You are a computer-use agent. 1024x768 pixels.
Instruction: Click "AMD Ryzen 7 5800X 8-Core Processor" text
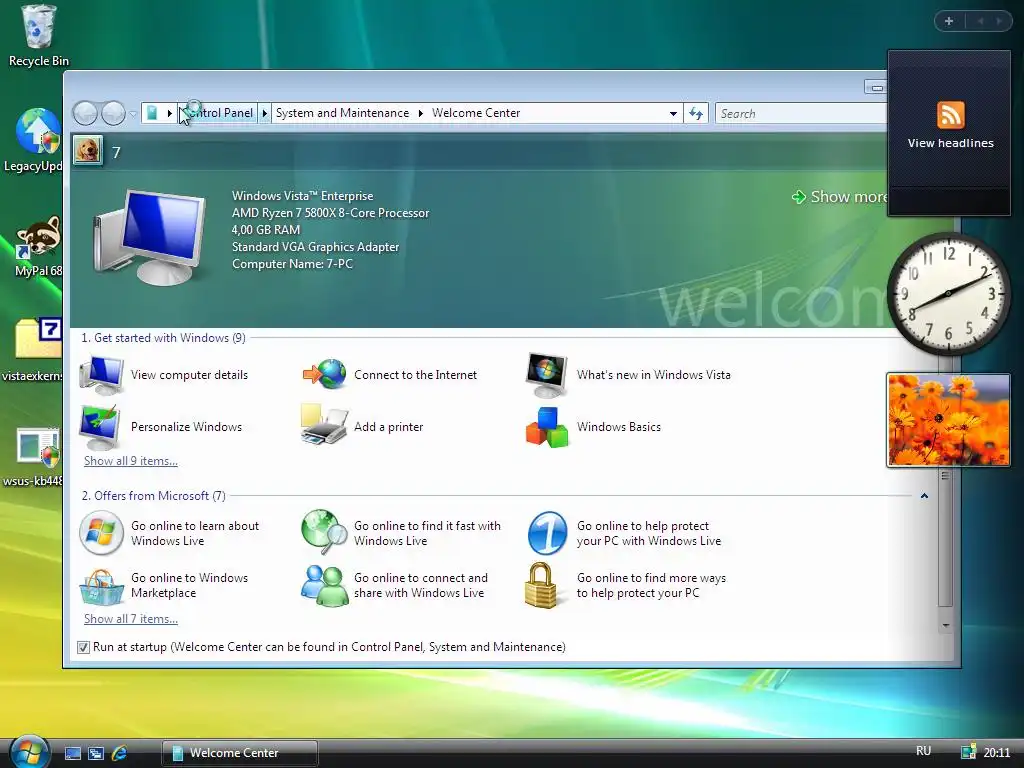point(330,213)
